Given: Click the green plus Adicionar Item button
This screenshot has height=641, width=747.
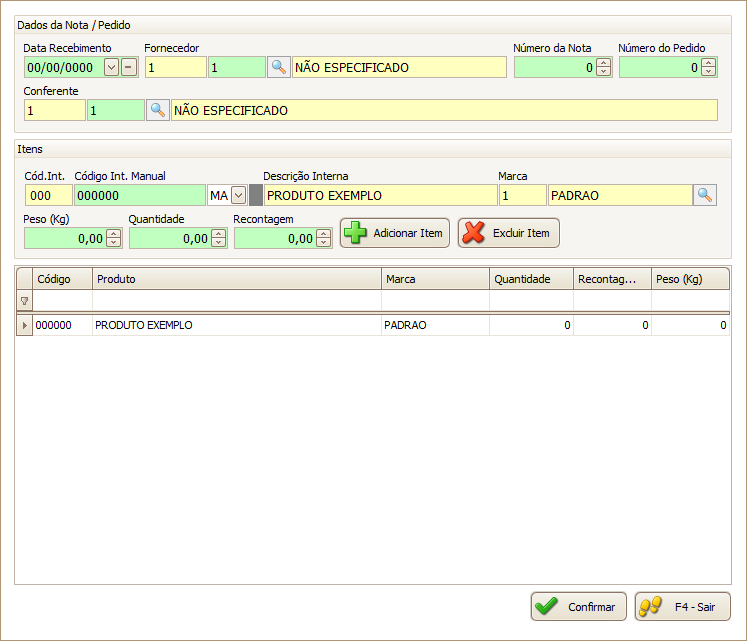Looking at the screenshot, I should [x=395, y=233].
